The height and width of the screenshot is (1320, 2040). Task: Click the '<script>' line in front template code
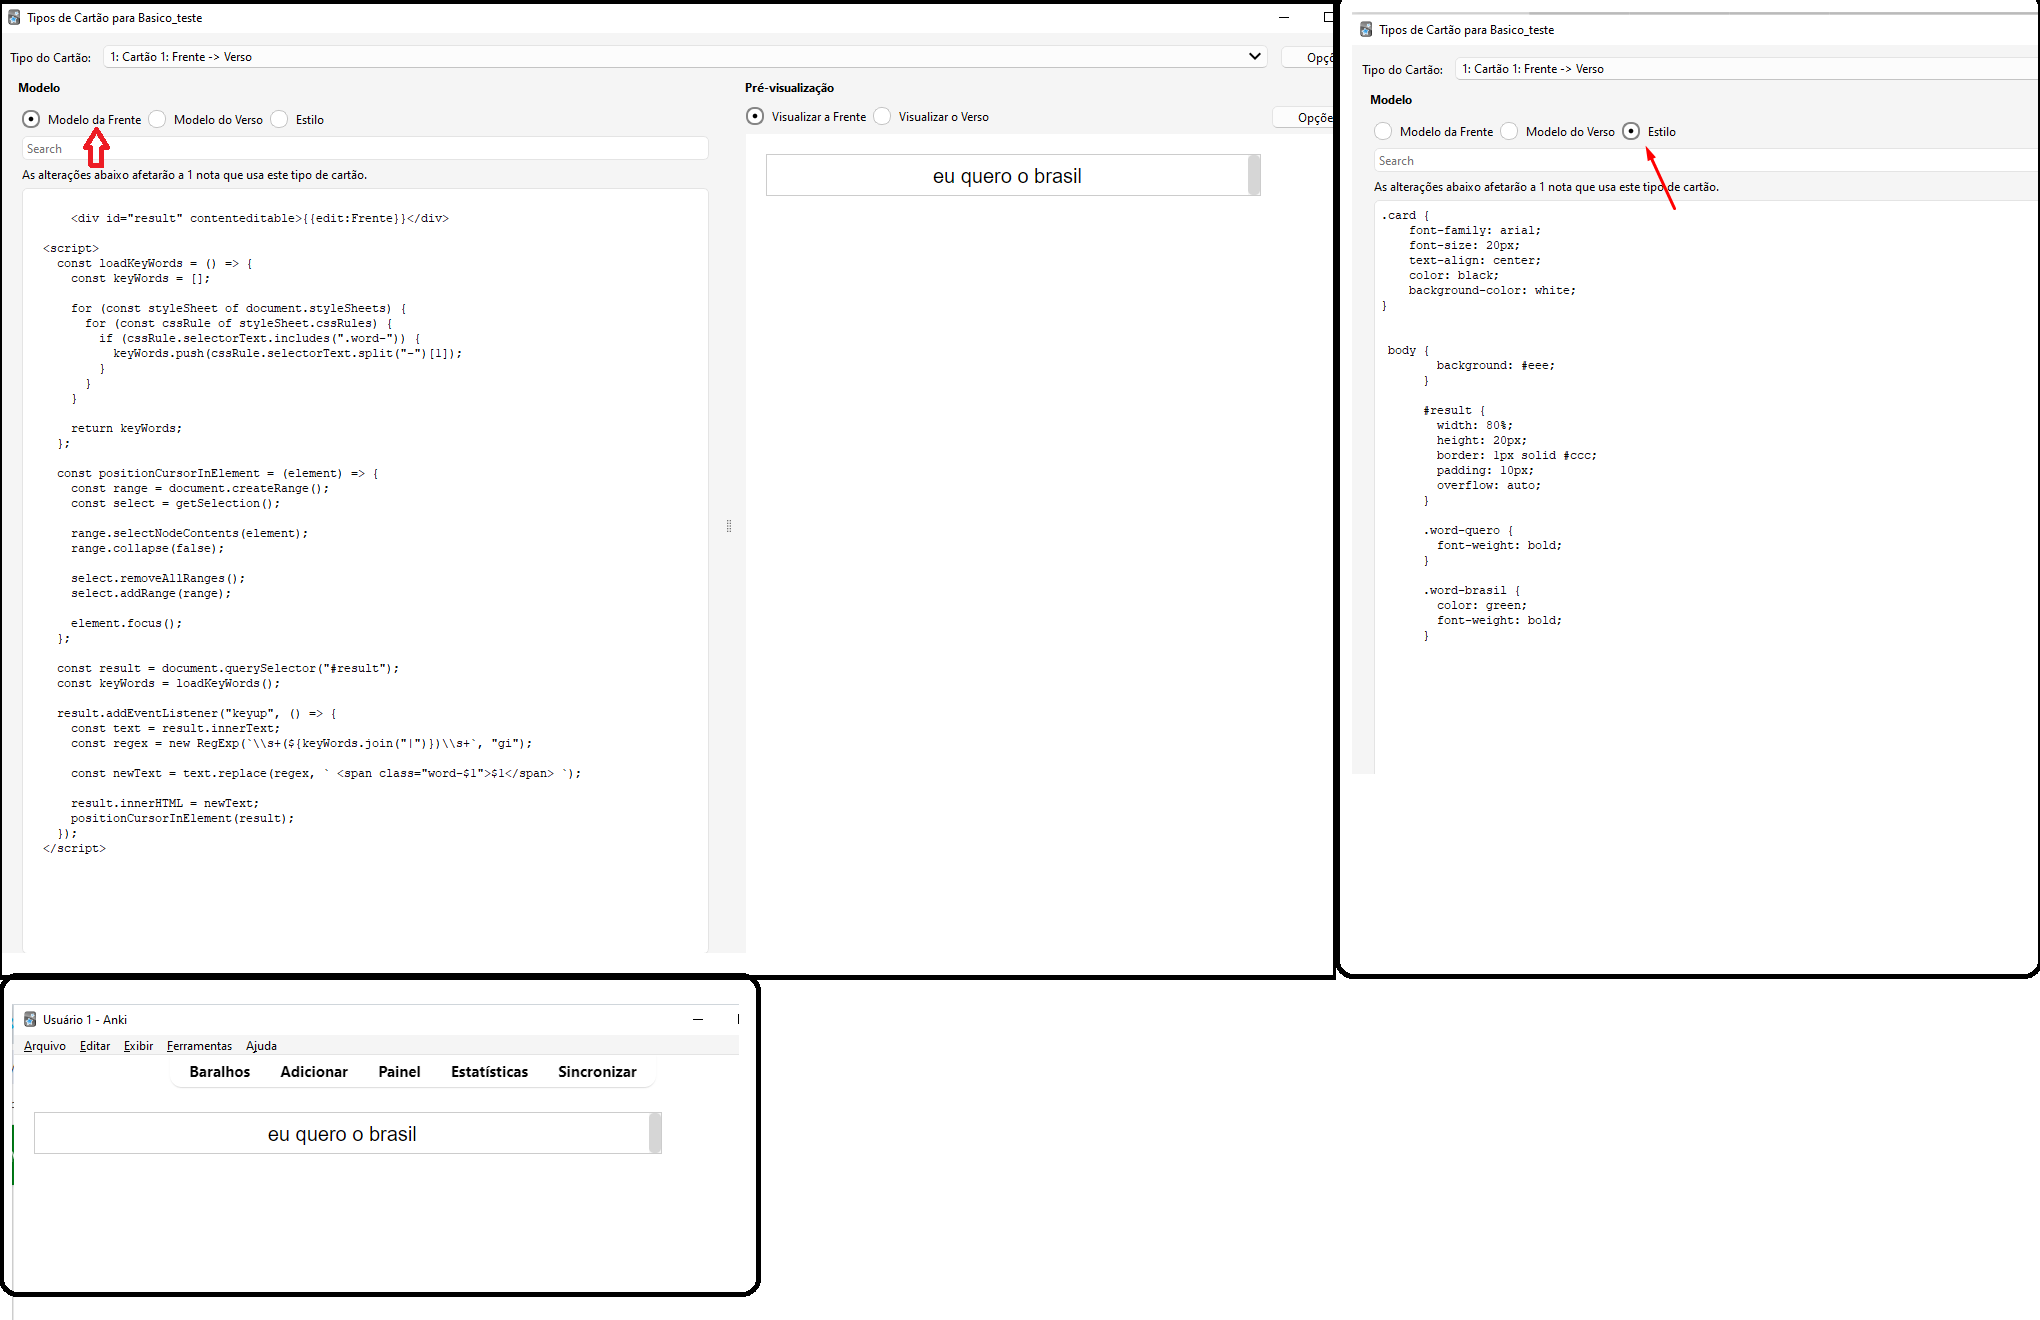coord(71,248)
